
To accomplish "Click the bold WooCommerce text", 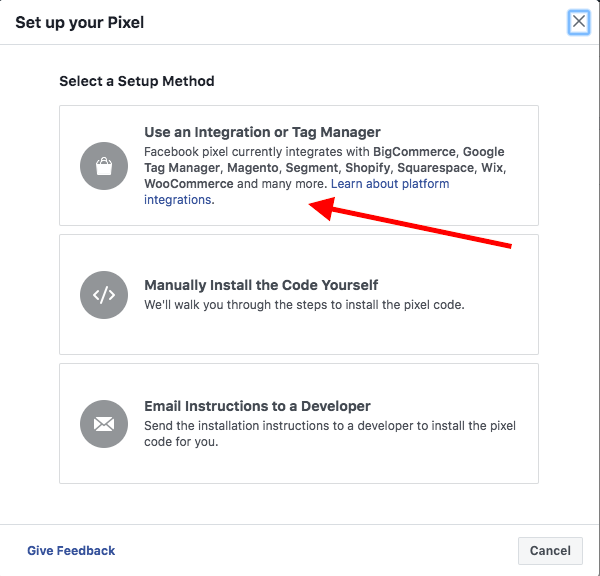I will (x=189, y=184).
